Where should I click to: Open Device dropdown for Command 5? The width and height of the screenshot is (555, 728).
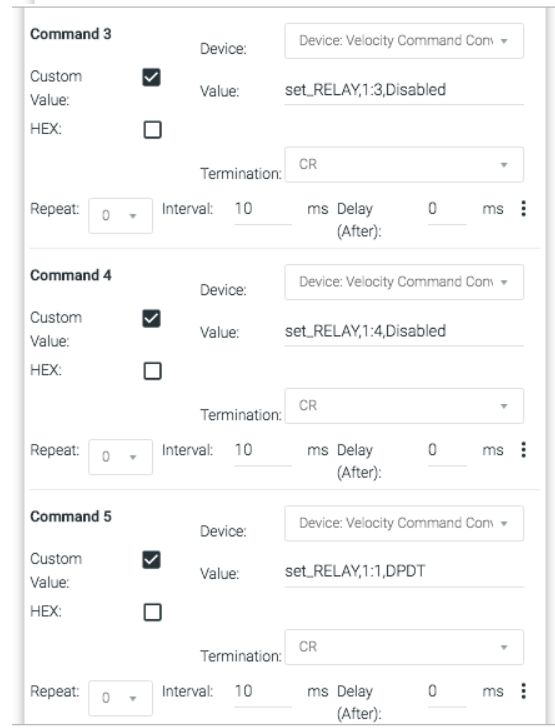pyautogui.click(x=404, y=523)
